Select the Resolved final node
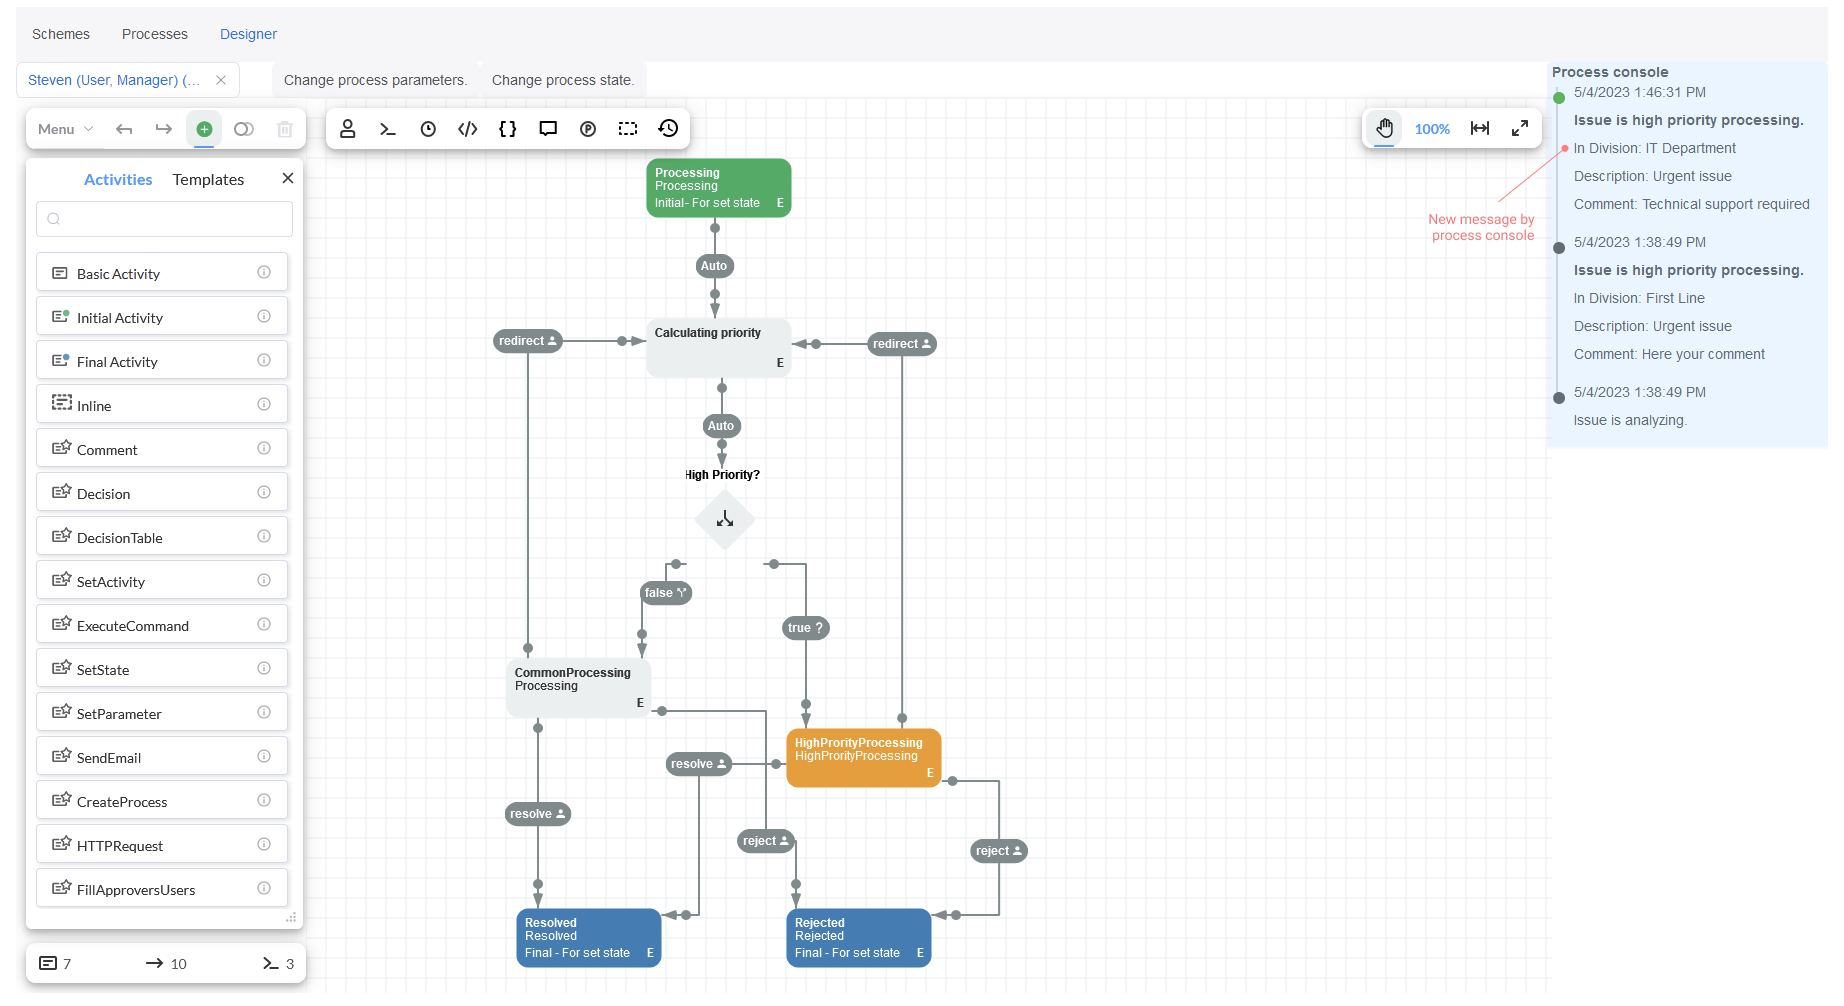 [589, 938]
